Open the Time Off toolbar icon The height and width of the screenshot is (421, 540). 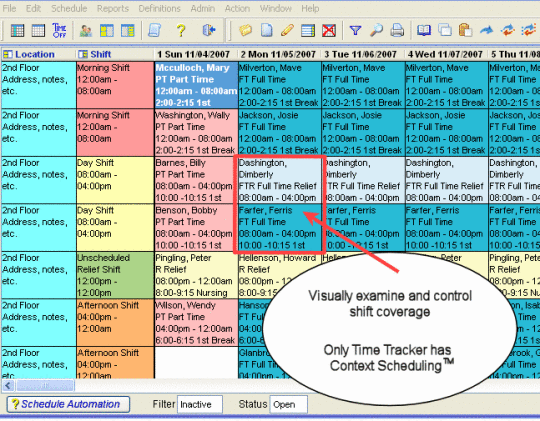tap(59, 30)
